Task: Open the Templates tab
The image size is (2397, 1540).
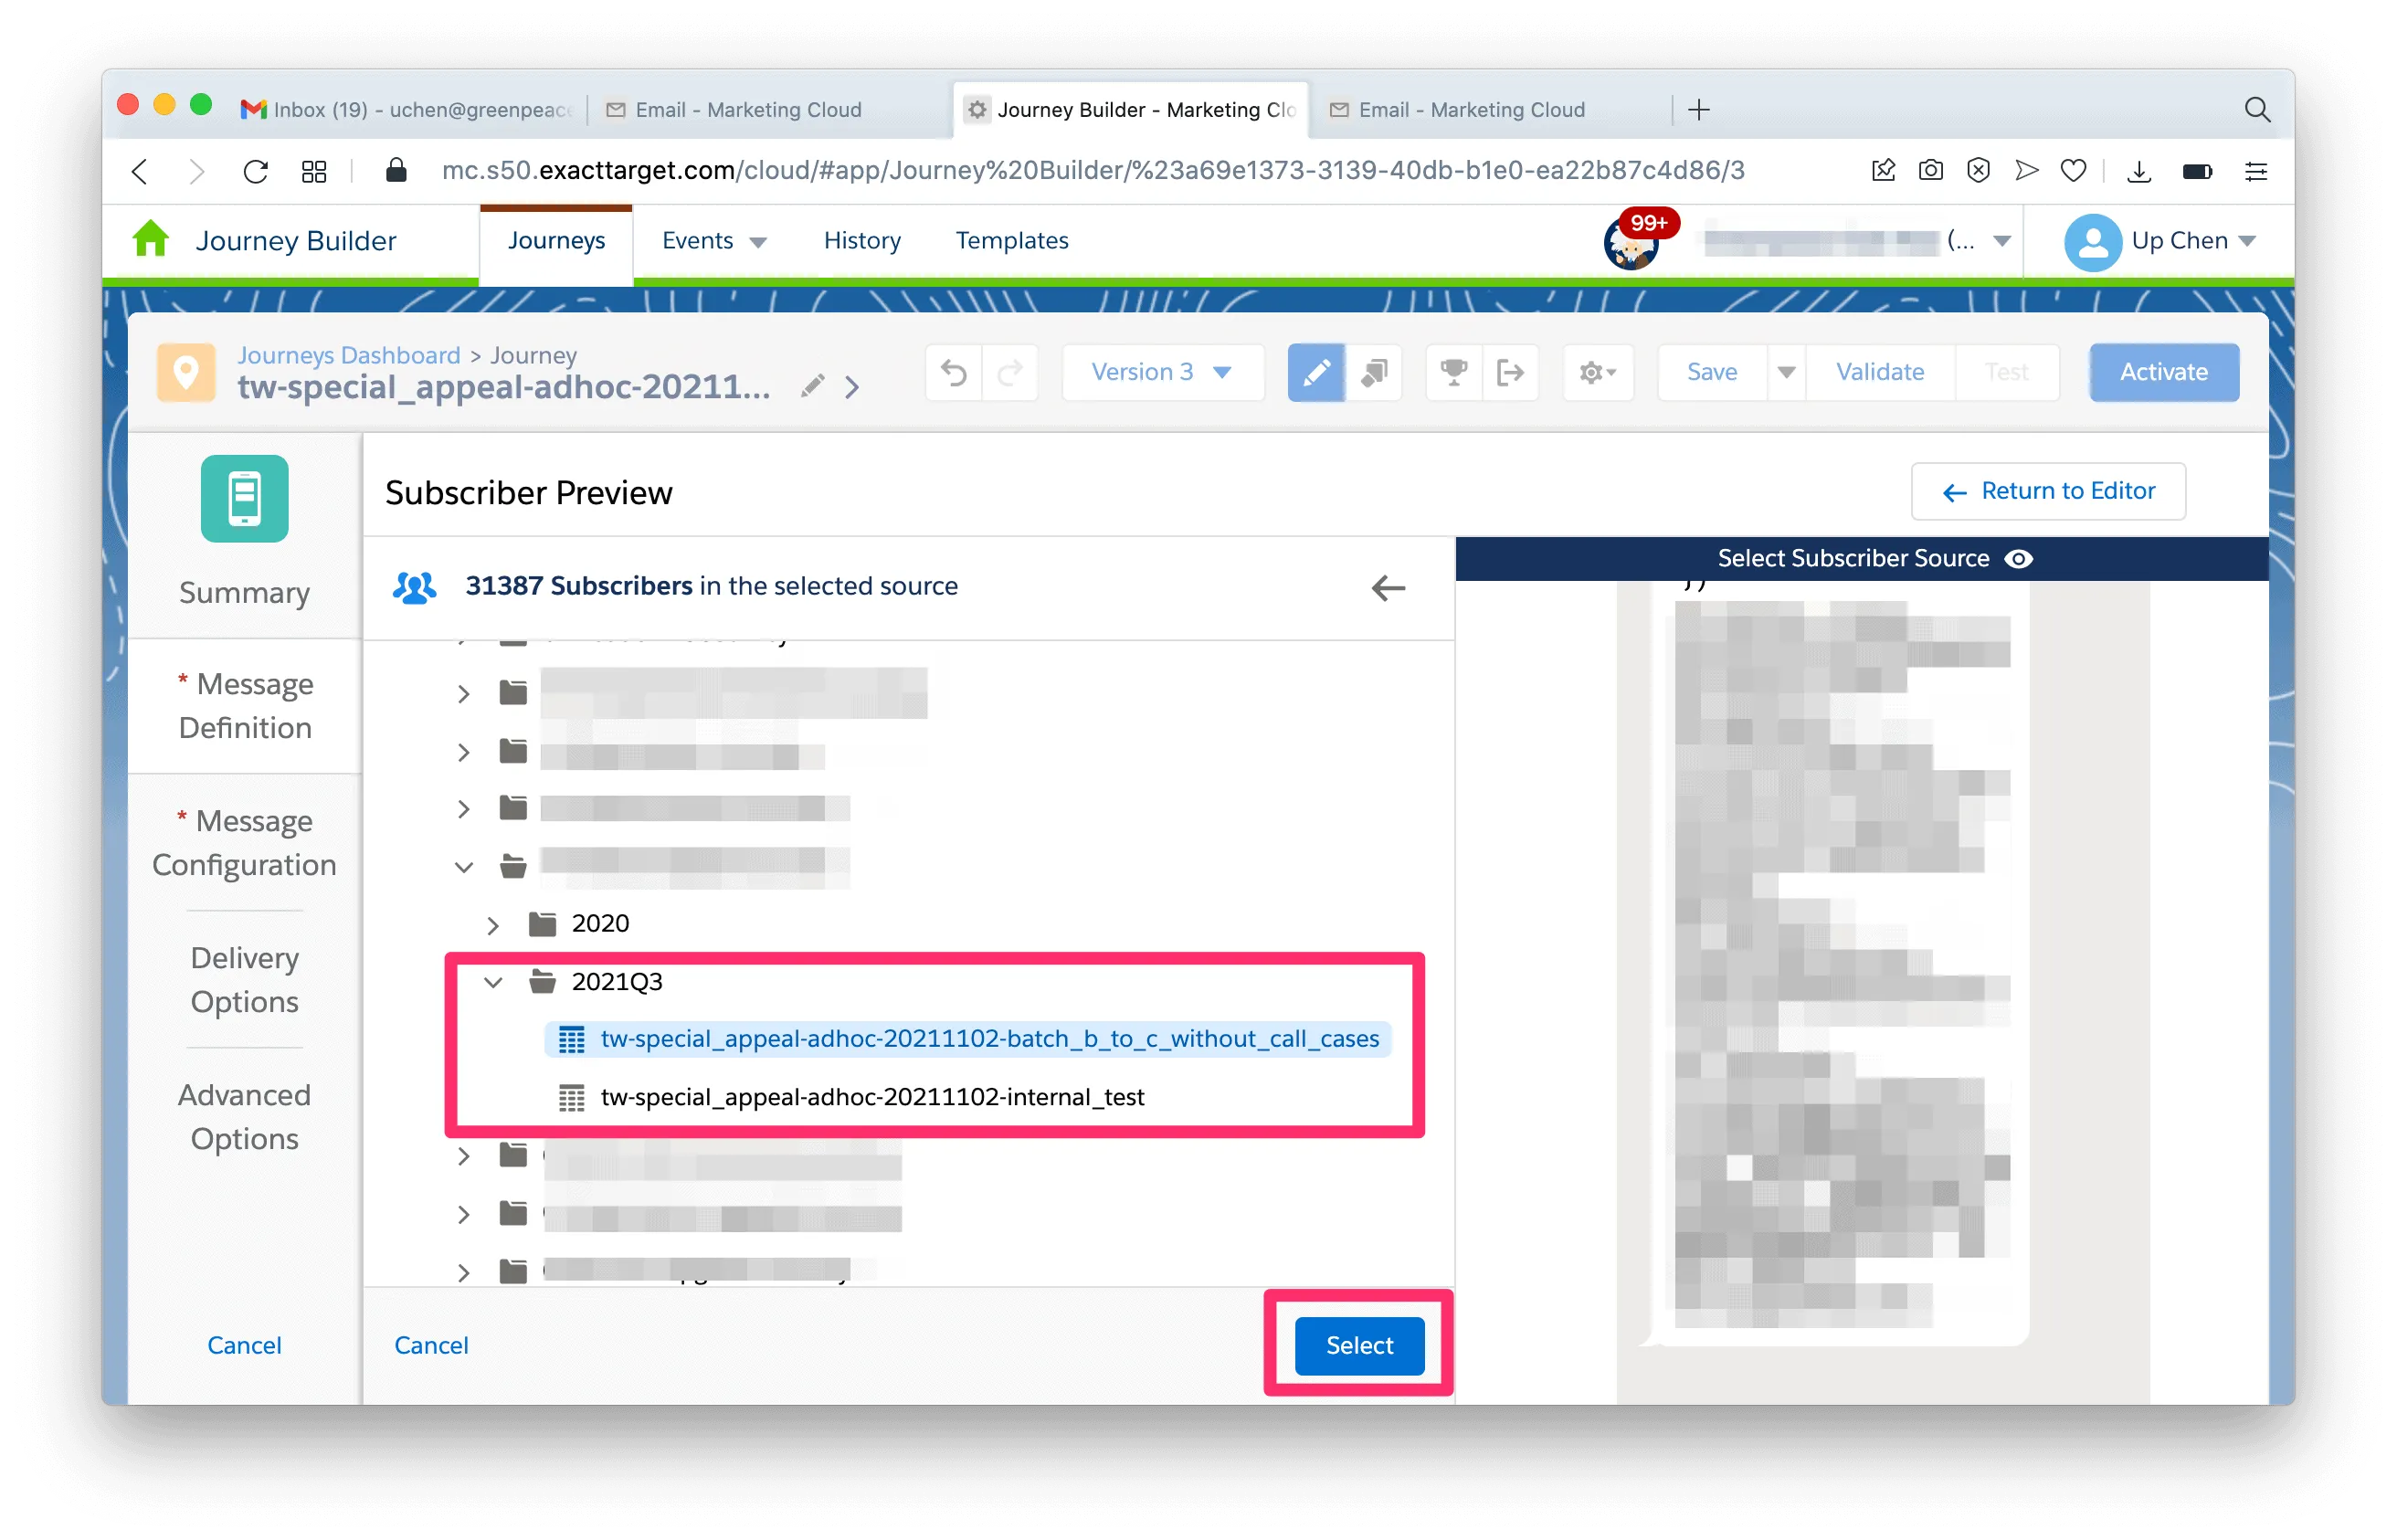Action: [1011, 241]
